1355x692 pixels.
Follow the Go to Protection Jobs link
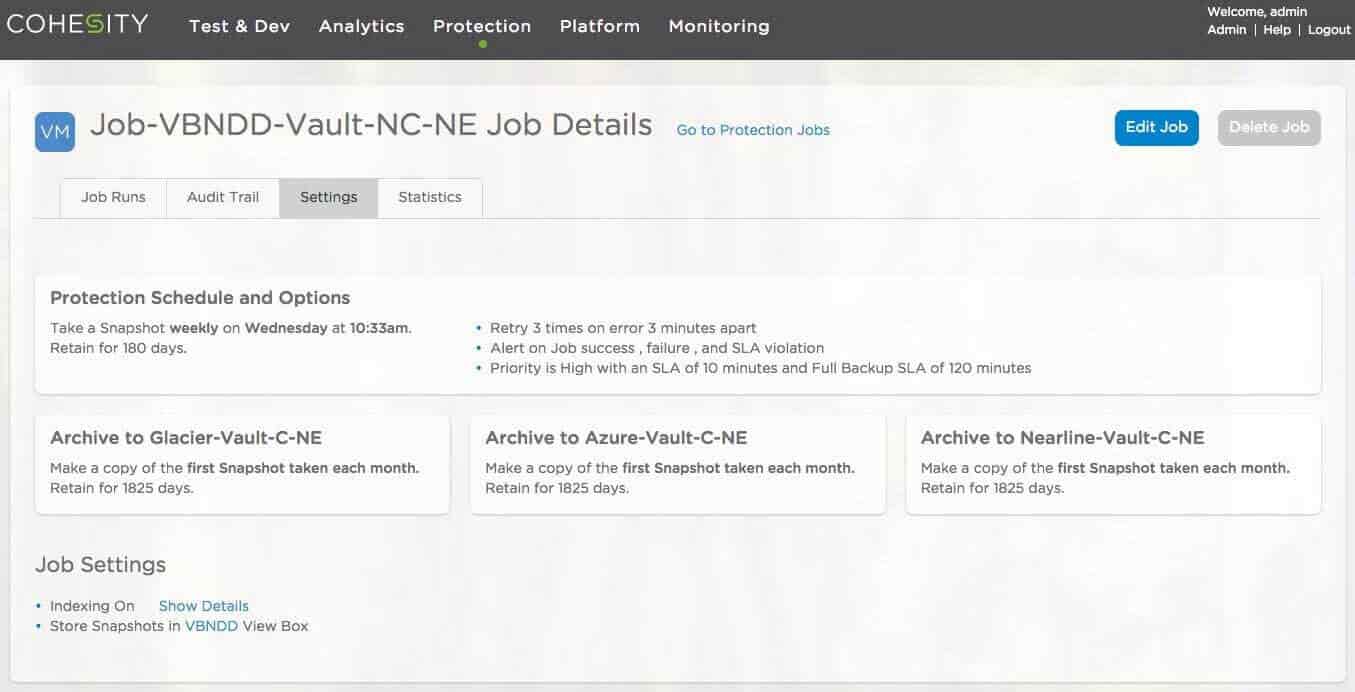tap(753, 130)
